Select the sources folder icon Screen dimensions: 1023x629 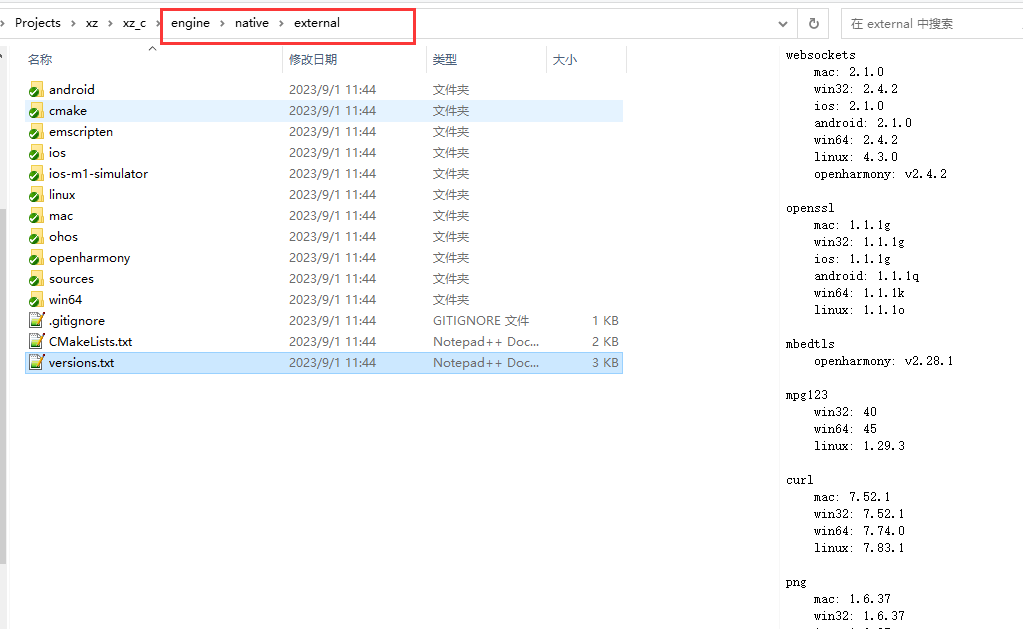pos(36,279)
